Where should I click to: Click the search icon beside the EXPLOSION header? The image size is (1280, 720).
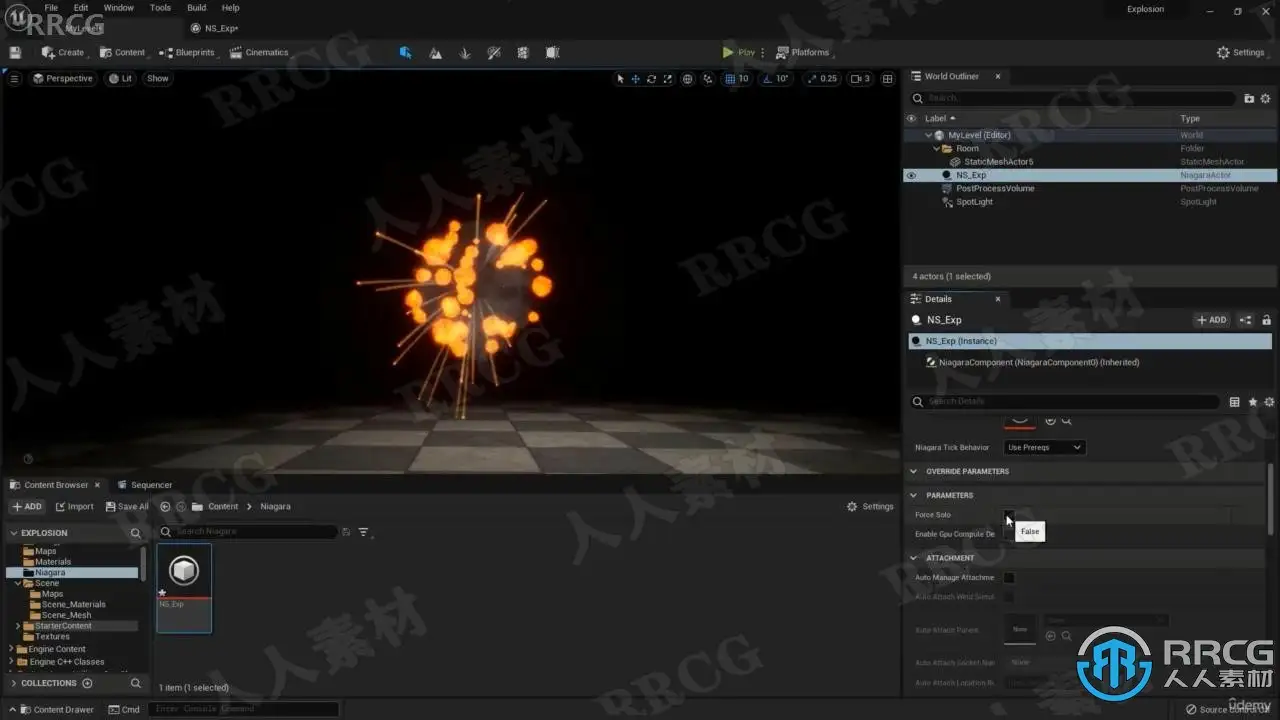click(136, 533)
